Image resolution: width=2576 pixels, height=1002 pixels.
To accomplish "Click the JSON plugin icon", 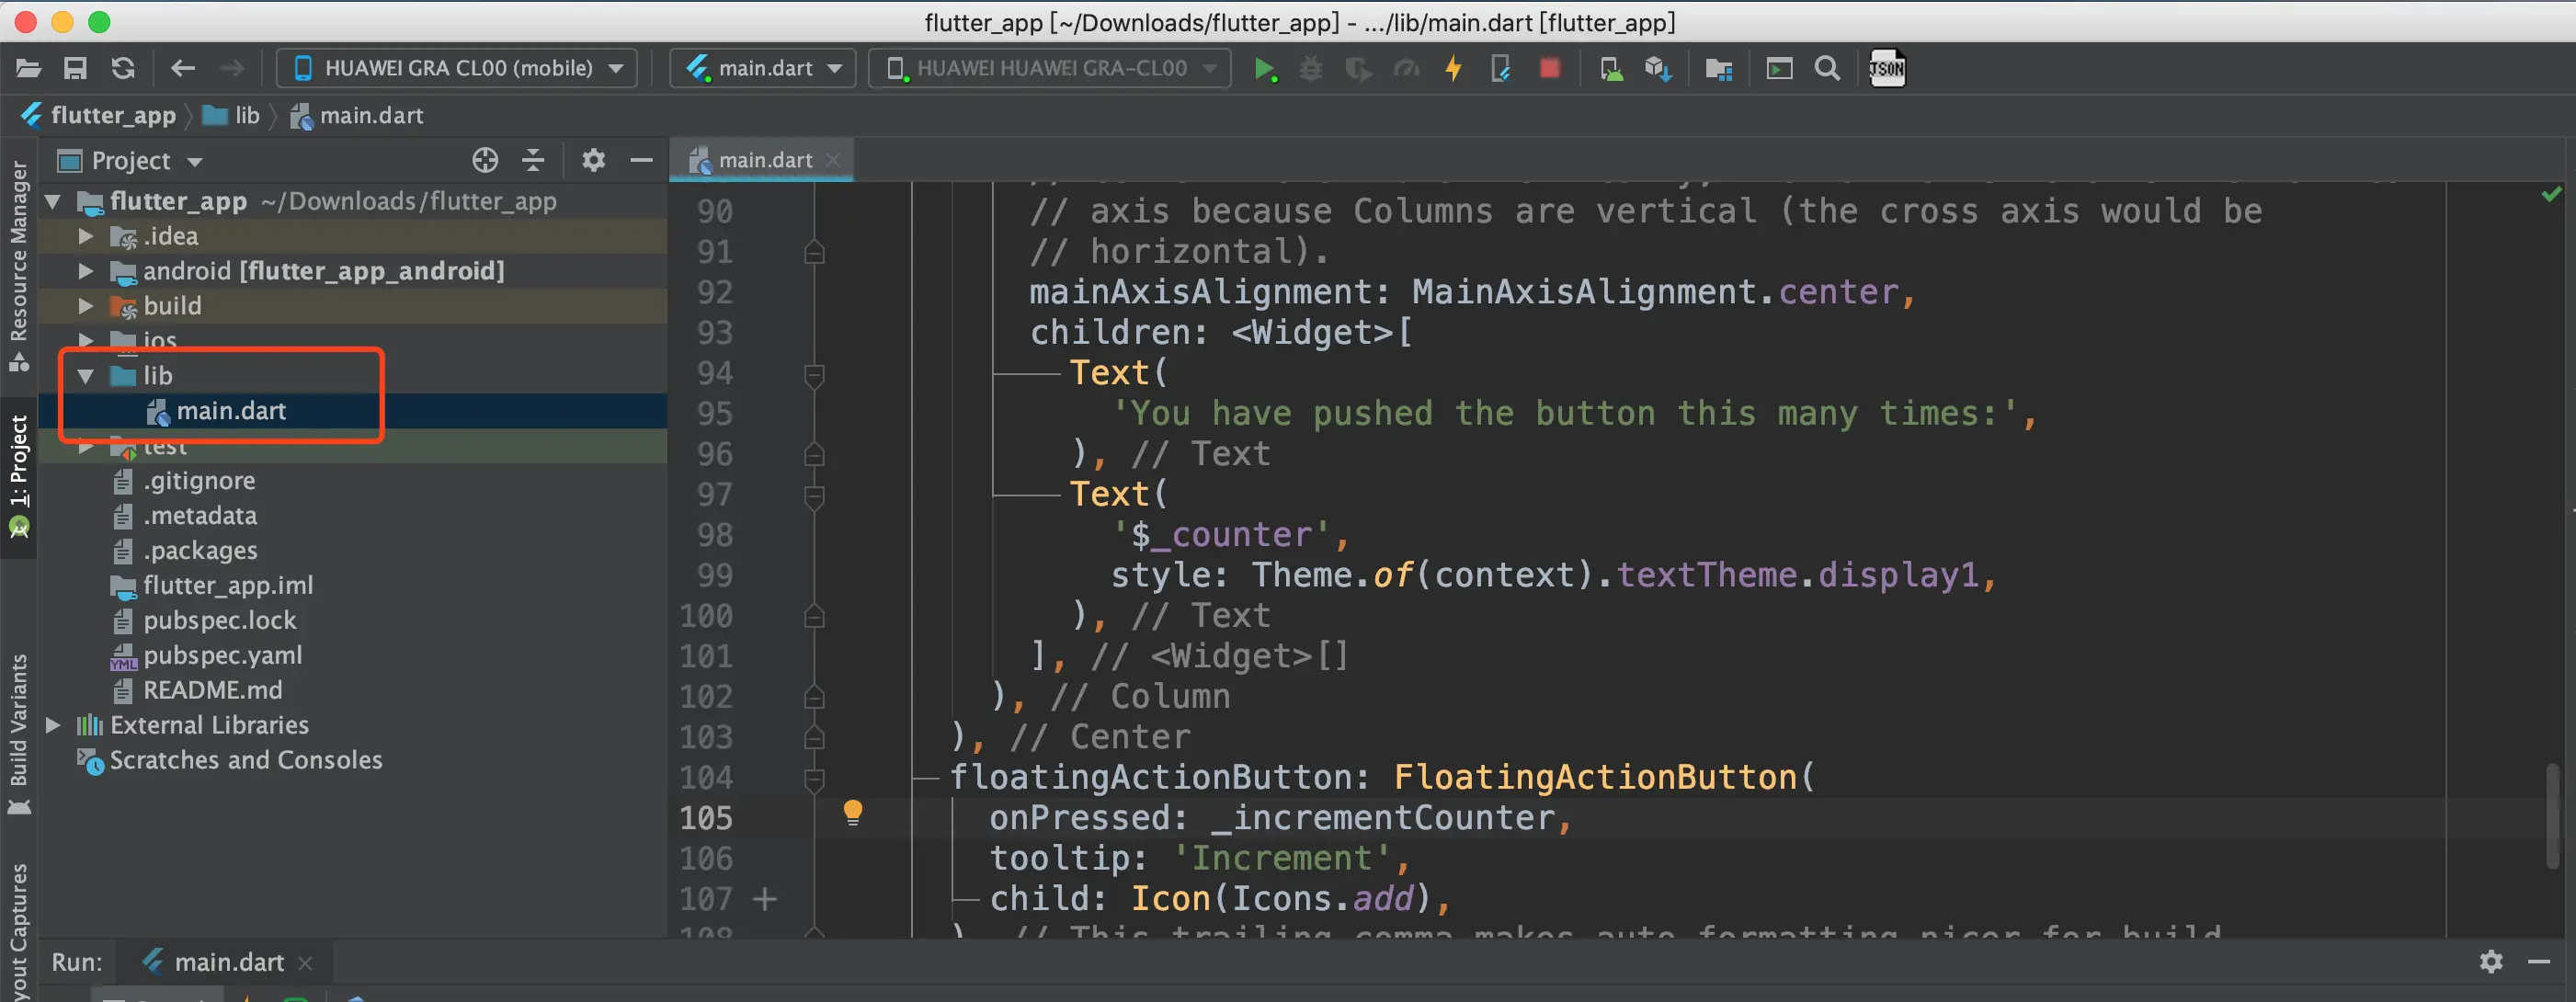I will point(1886,69).
